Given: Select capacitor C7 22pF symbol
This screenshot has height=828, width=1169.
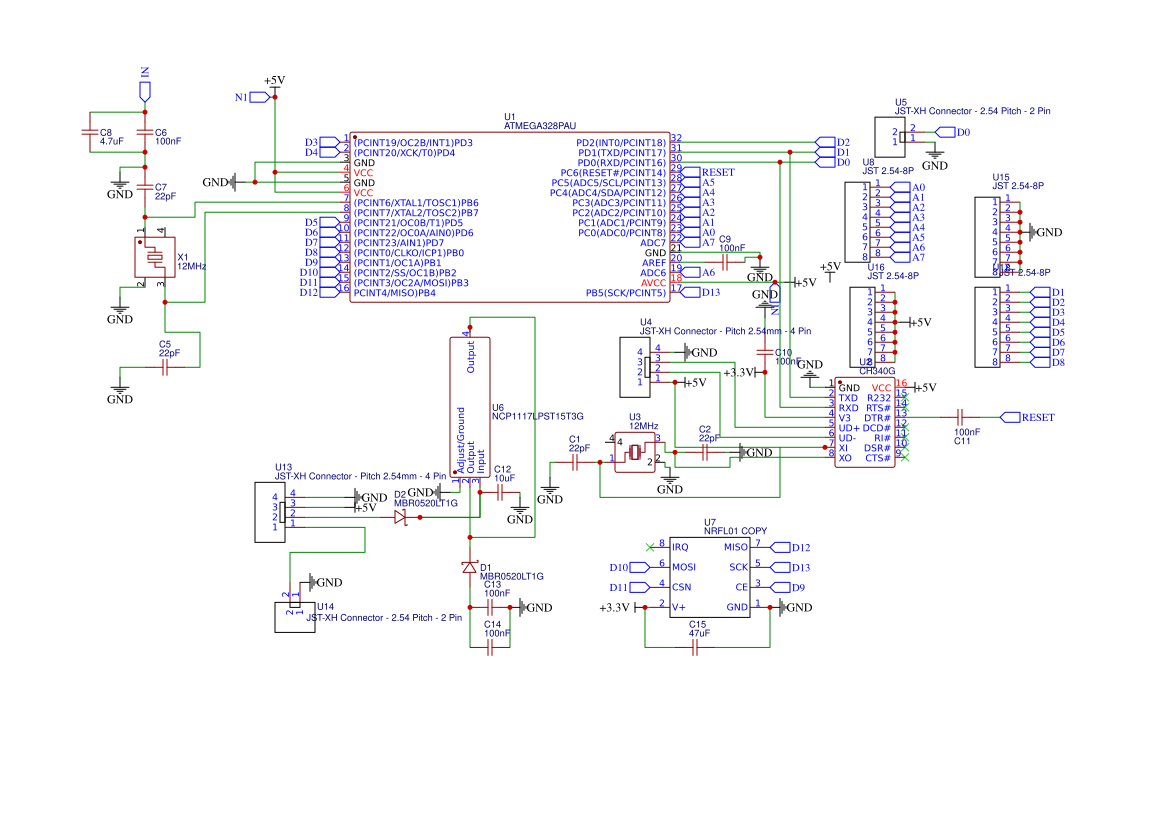Looking at the screenshot, I should pyautogui.click(x=145, y=187).
